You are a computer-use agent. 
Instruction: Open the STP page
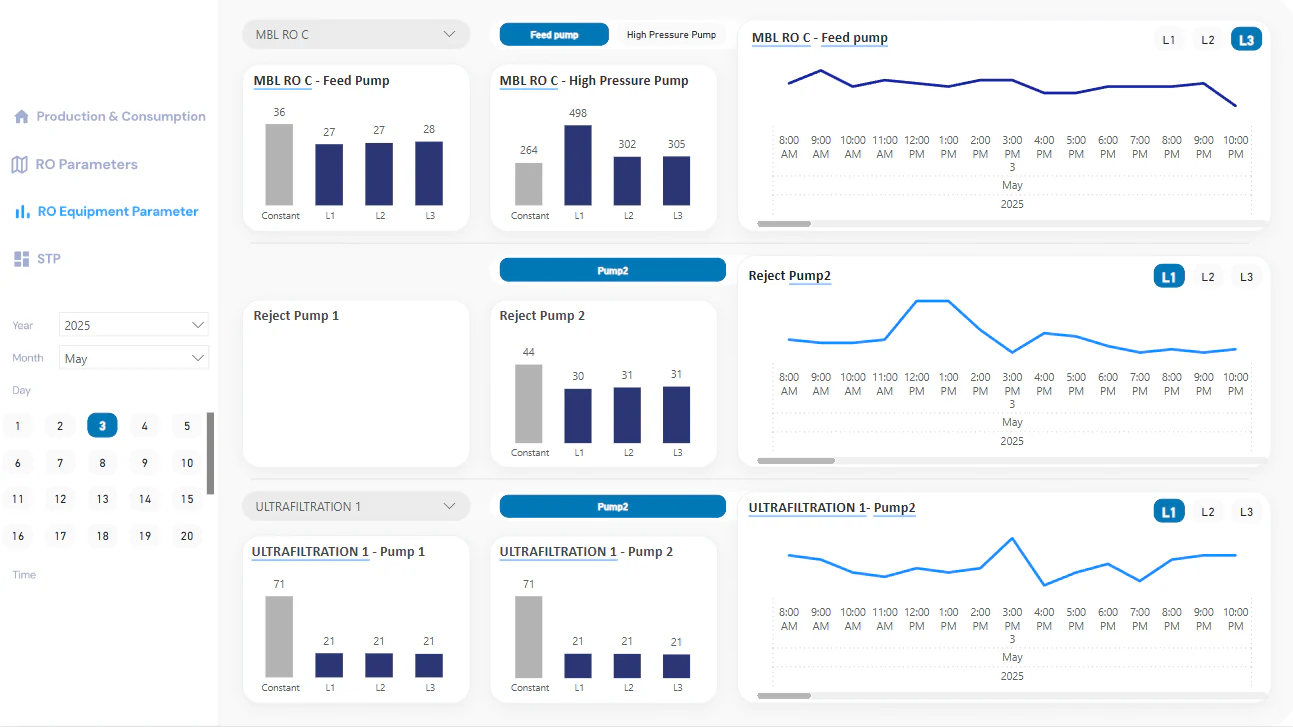pyautogui.click(x=49, y=259)
